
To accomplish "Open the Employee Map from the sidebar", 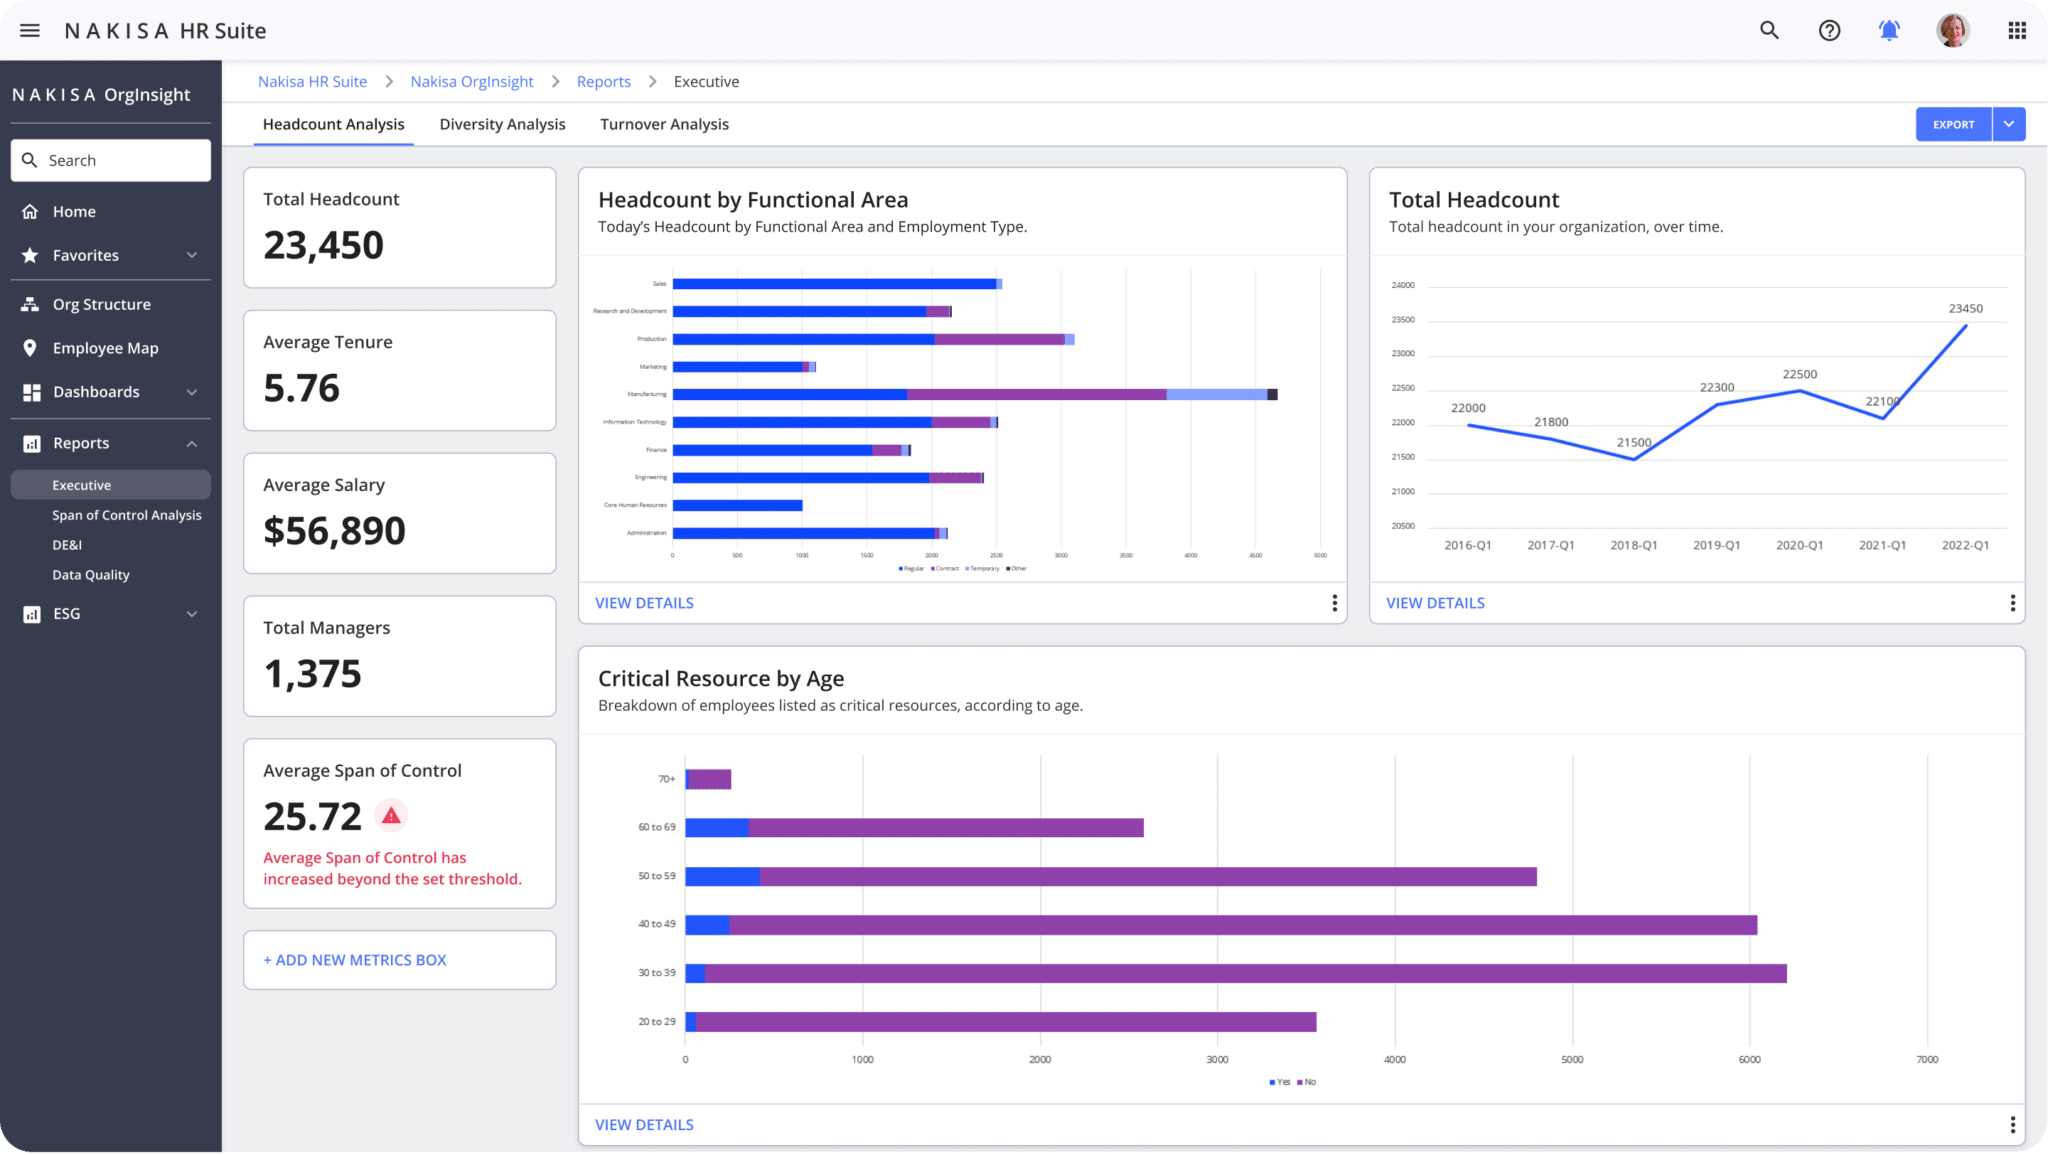I will [x=106, y=347].
